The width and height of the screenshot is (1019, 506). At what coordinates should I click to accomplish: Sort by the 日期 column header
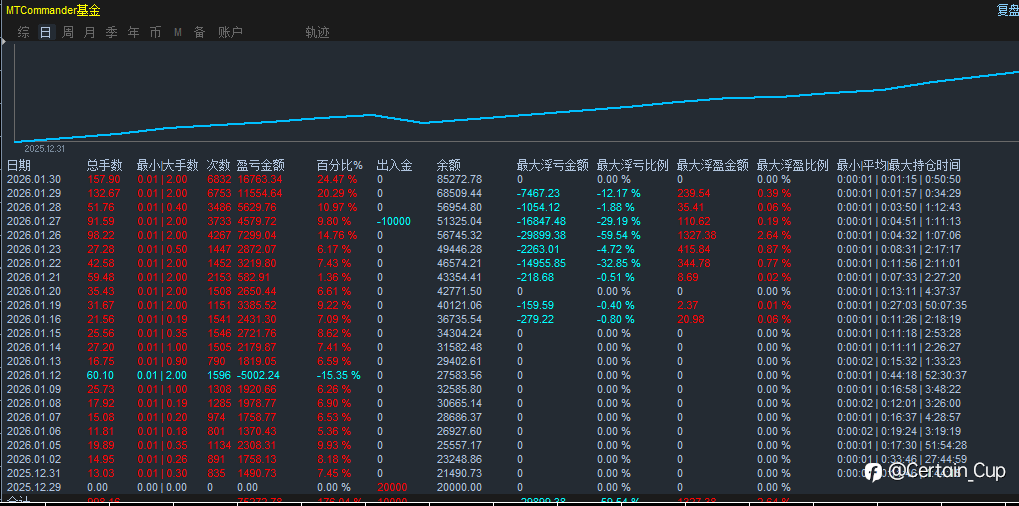tap(19, 166)
